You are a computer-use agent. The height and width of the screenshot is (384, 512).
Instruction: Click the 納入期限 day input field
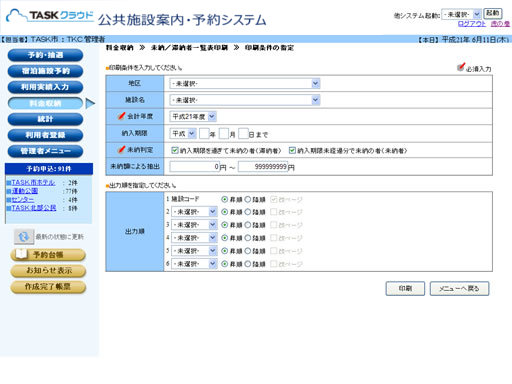coord(244,134)
